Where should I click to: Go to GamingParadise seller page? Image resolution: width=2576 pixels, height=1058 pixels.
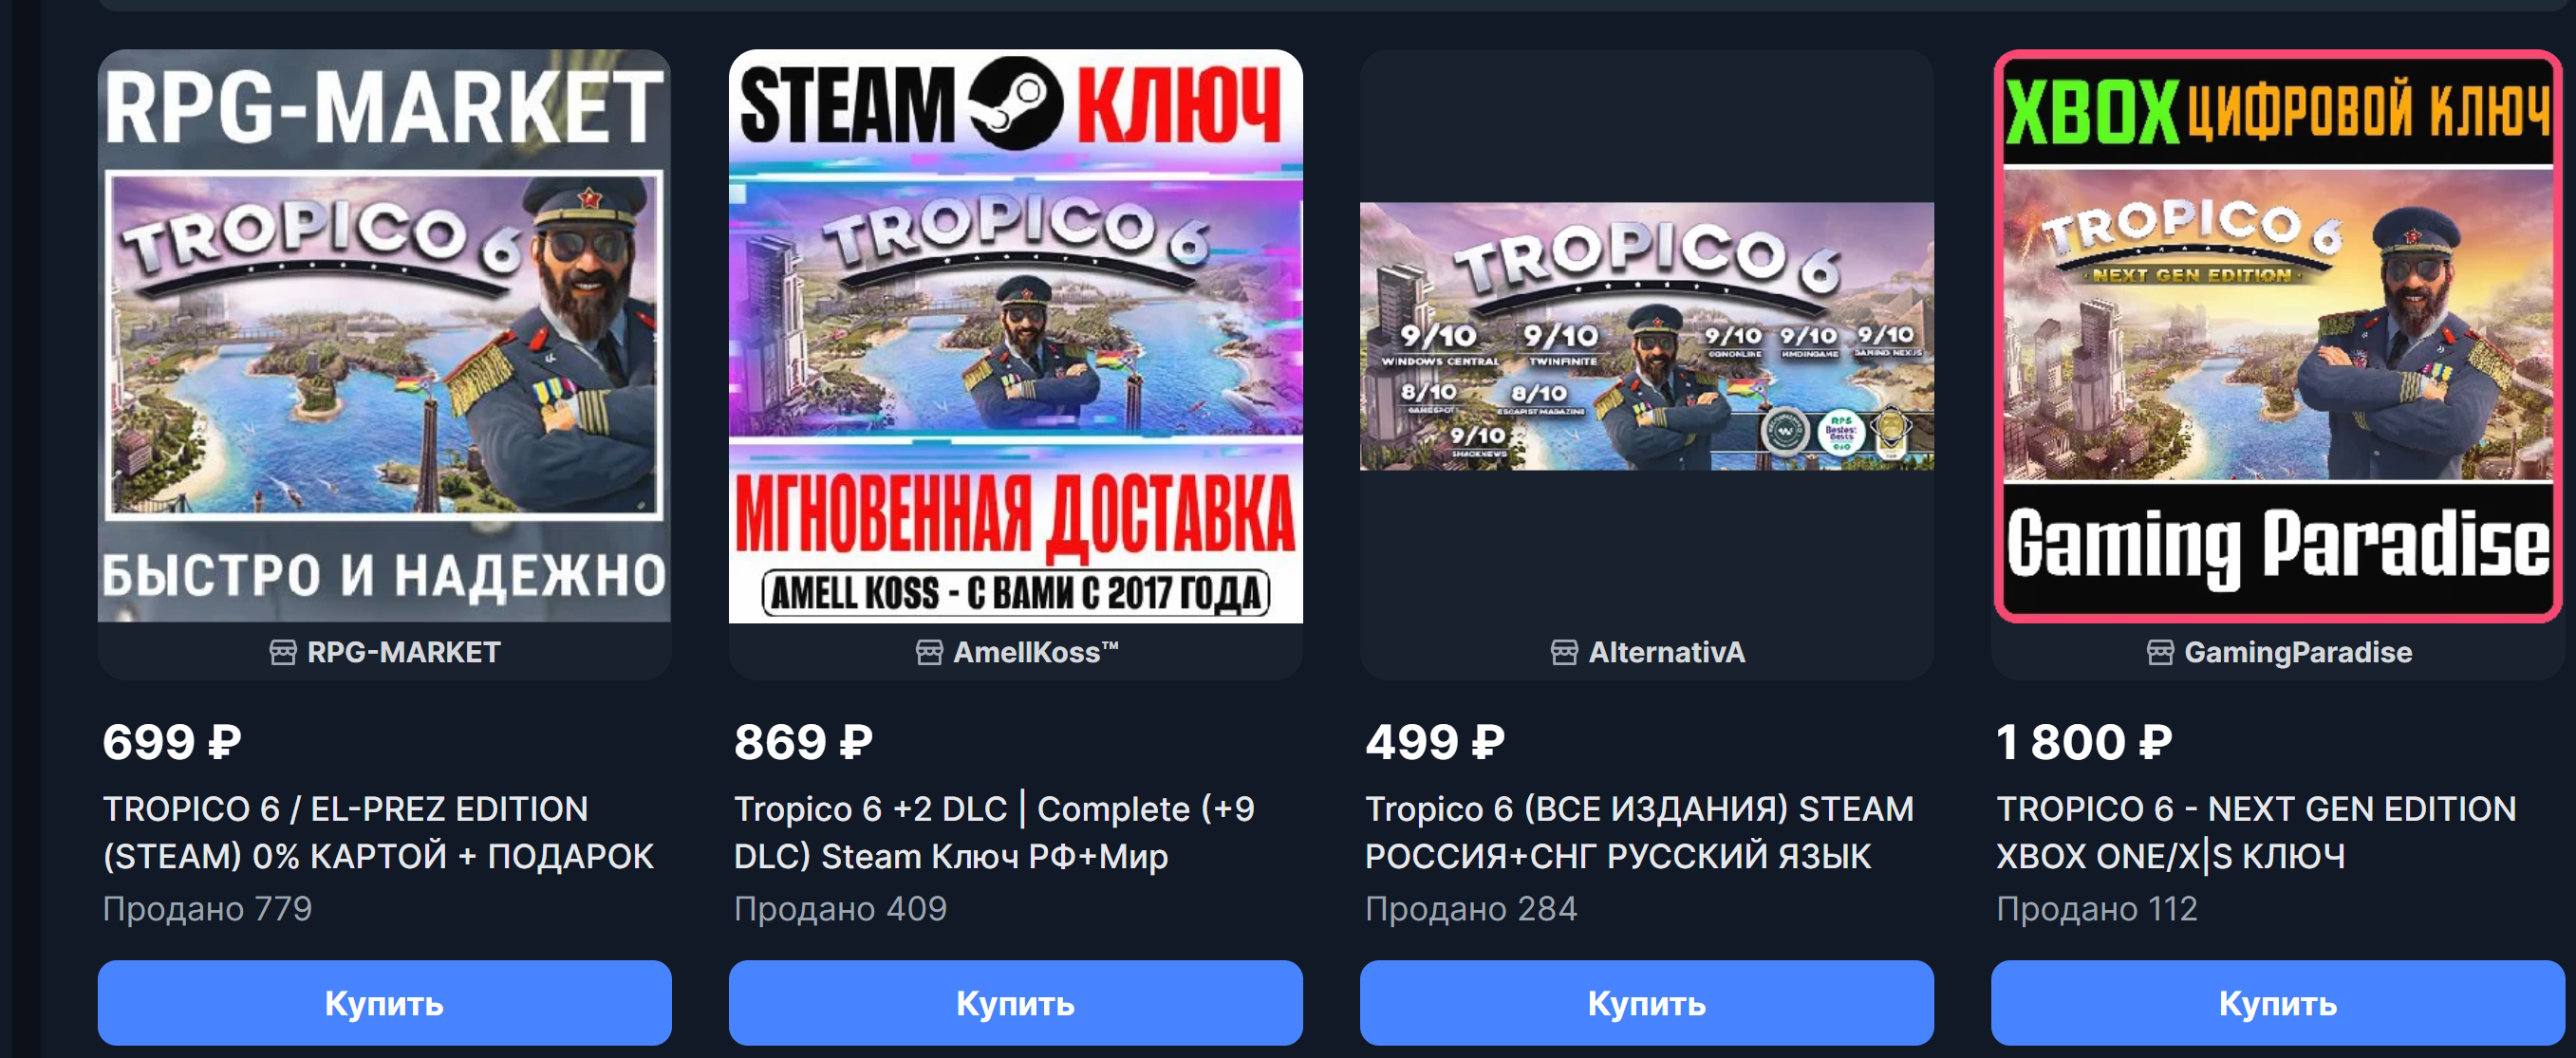click(x=2298, y=653)
